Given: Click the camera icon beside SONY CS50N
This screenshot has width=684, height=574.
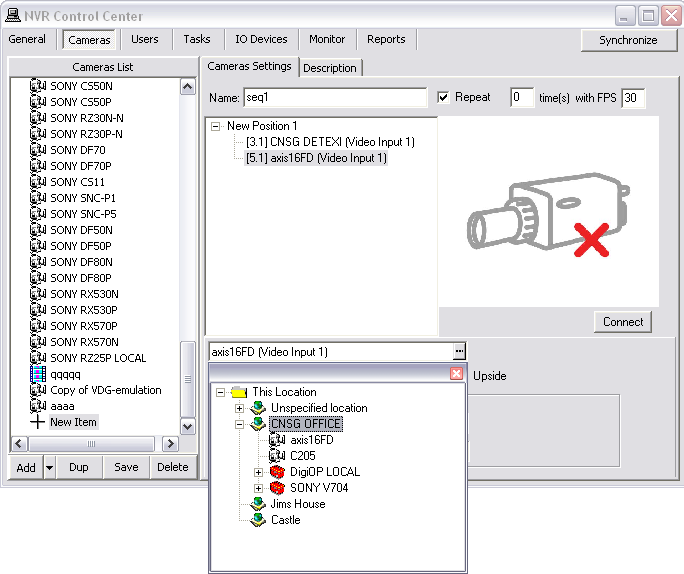Looking at the screenshot, I should [38, 86].
